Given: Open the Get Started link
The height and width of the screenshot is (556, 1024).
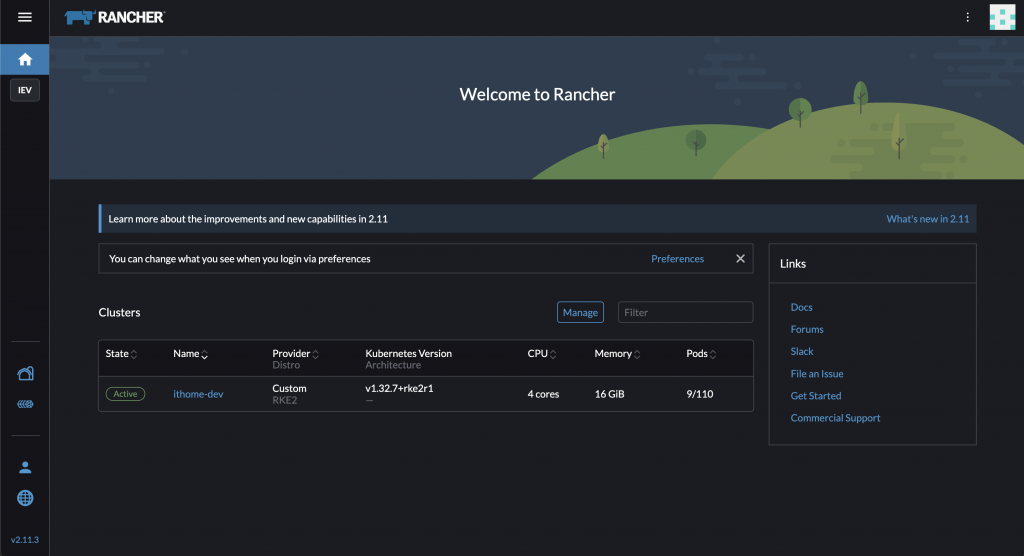Looking at the screenshot, I should pyautogui.click(x=816, y=396).
